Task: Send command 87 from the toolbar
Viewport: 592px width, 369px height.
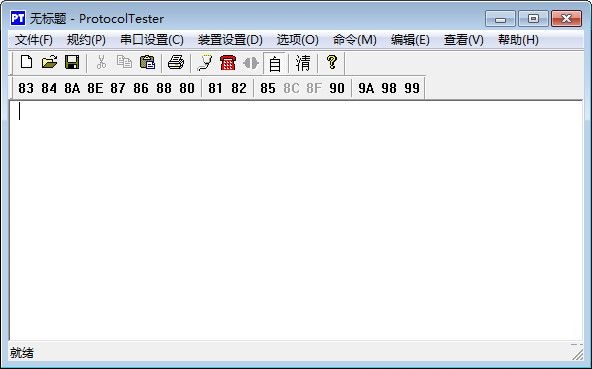Action: click(118, 88)
